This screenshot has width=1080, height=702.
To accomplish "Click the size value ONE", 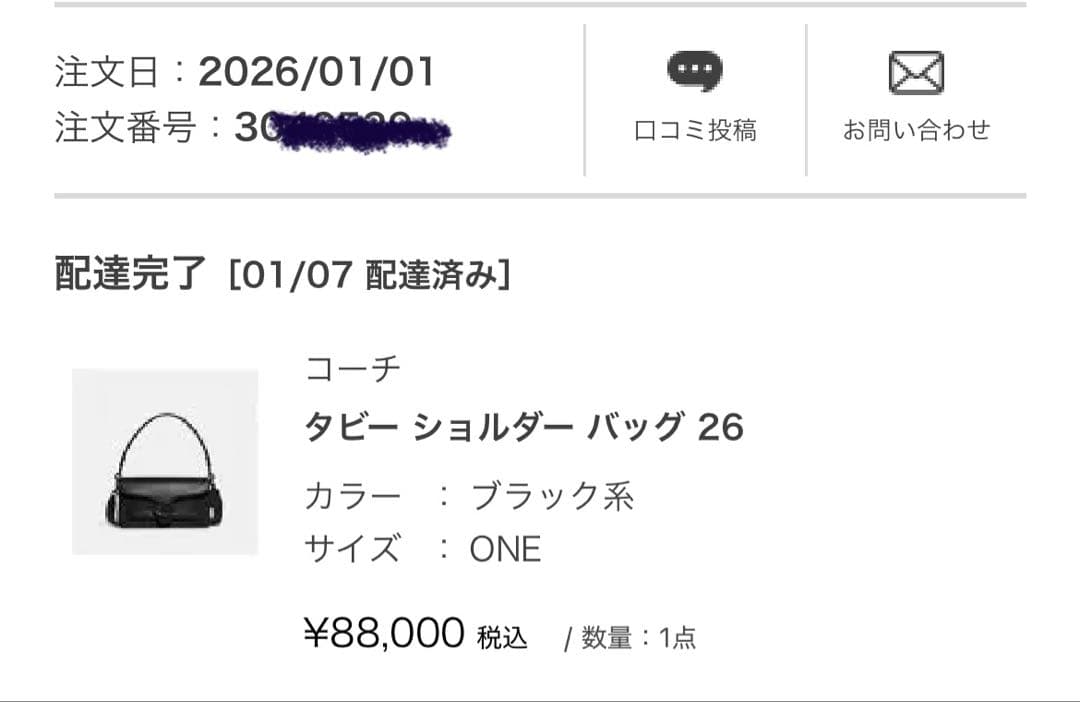I will click(x=508, y=548).
